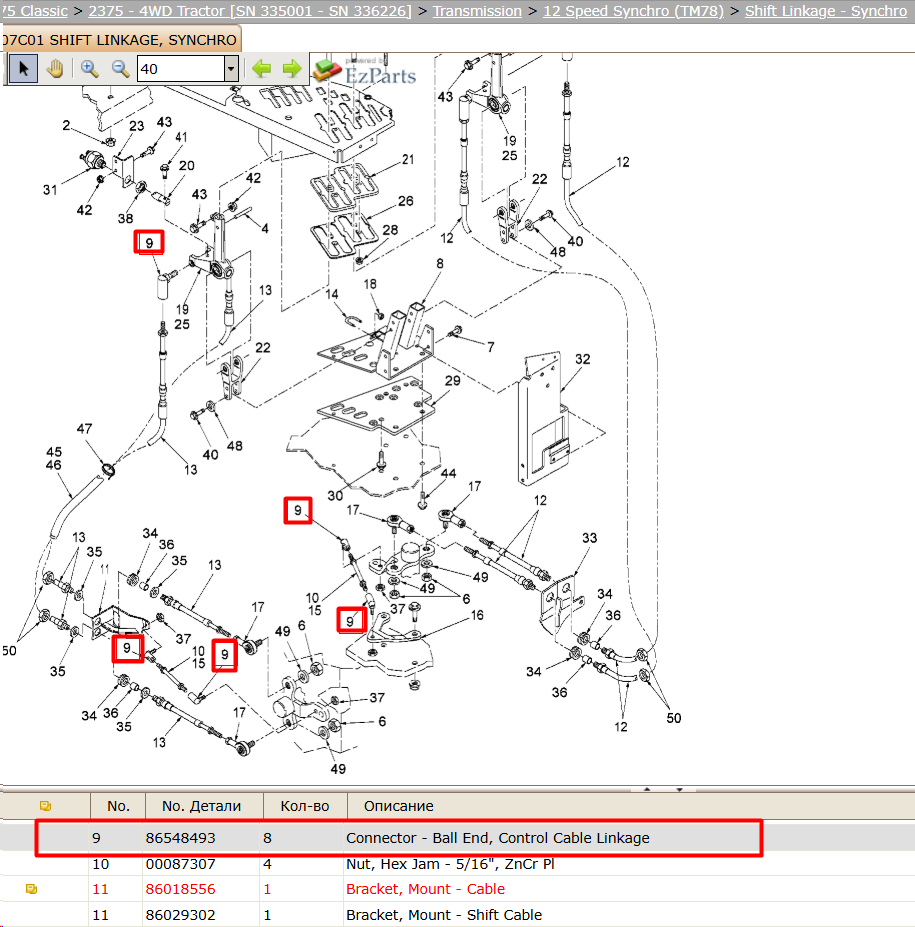Screen dimensions: 915x927
Task: Sort by the No. column header
Action: click(118, 806)
